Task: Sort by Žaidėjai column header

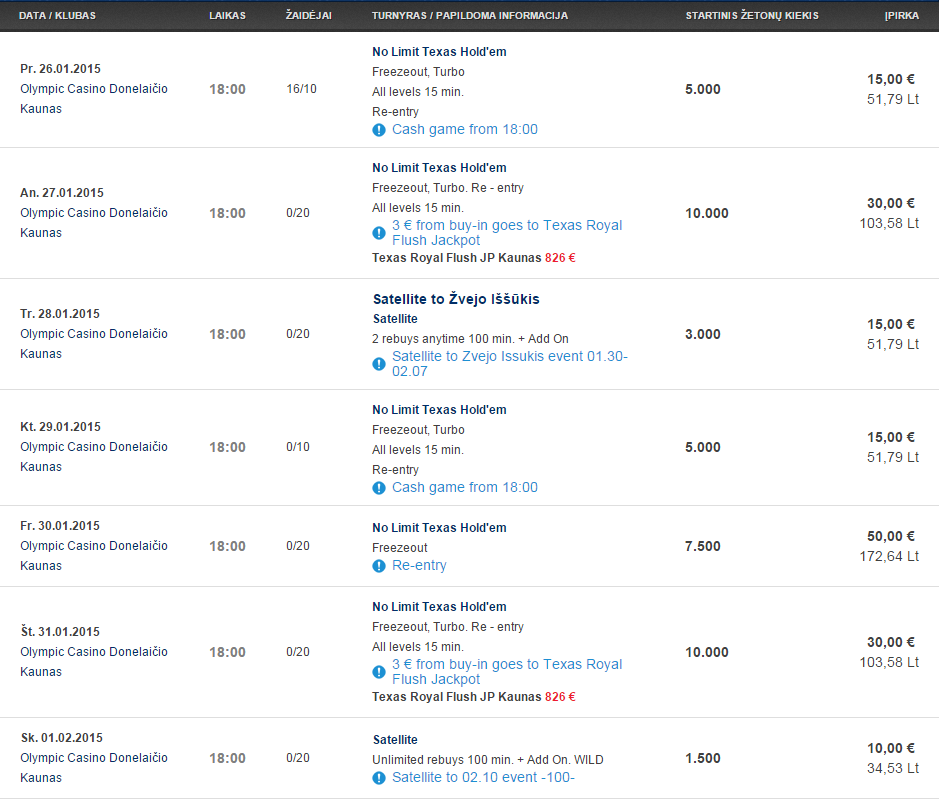Action: click(308, 16)
